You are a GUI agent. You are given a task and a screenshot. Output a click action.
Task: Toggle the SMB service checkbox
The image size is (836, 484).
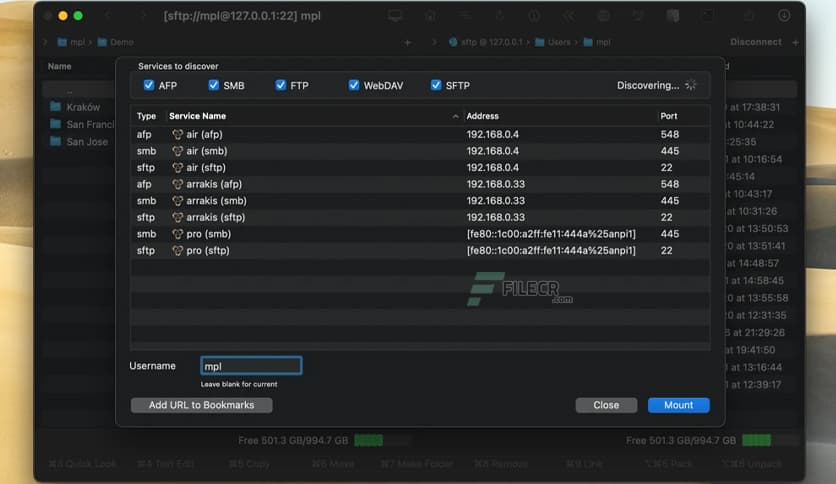[214, 86]
